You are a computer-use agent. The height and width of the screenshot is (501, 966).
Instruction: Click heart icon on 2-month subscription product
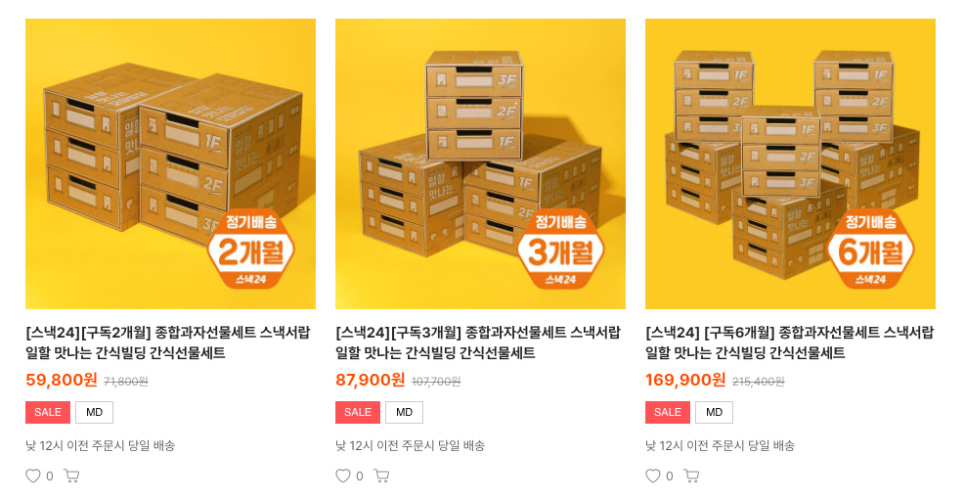pos(33,476)
